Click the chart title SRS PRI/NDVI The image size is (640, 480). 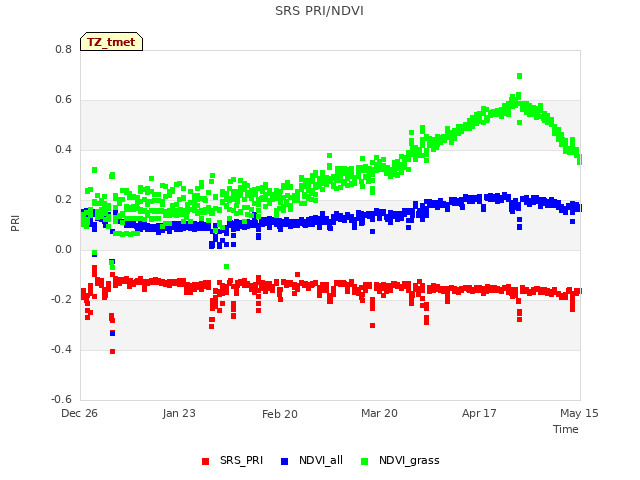(319, 11)
